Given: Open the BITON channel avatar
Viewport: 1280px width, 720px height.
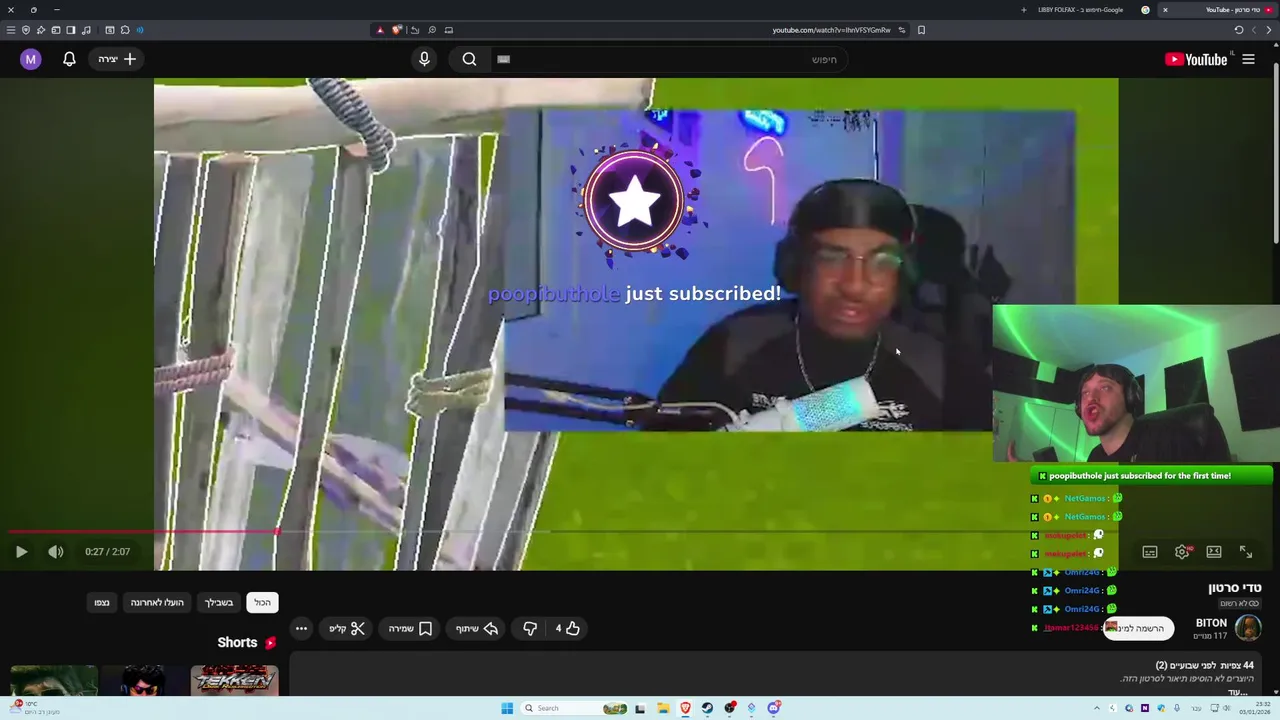Looking at the screenshot, I should pos(1248,628).
